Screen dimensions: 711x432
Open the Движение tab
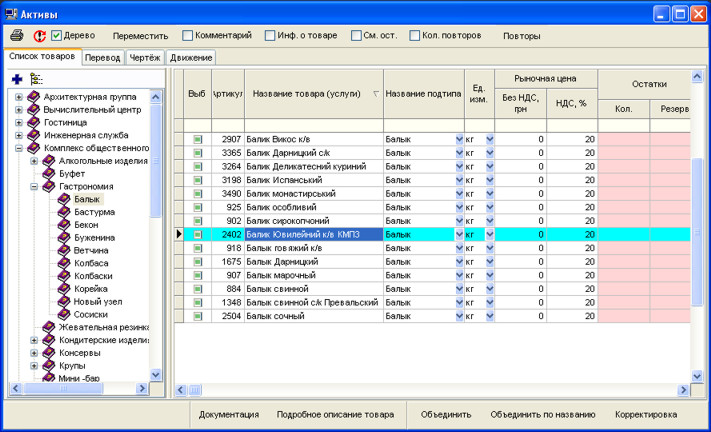pyautogui.click(x=191, y=58)
